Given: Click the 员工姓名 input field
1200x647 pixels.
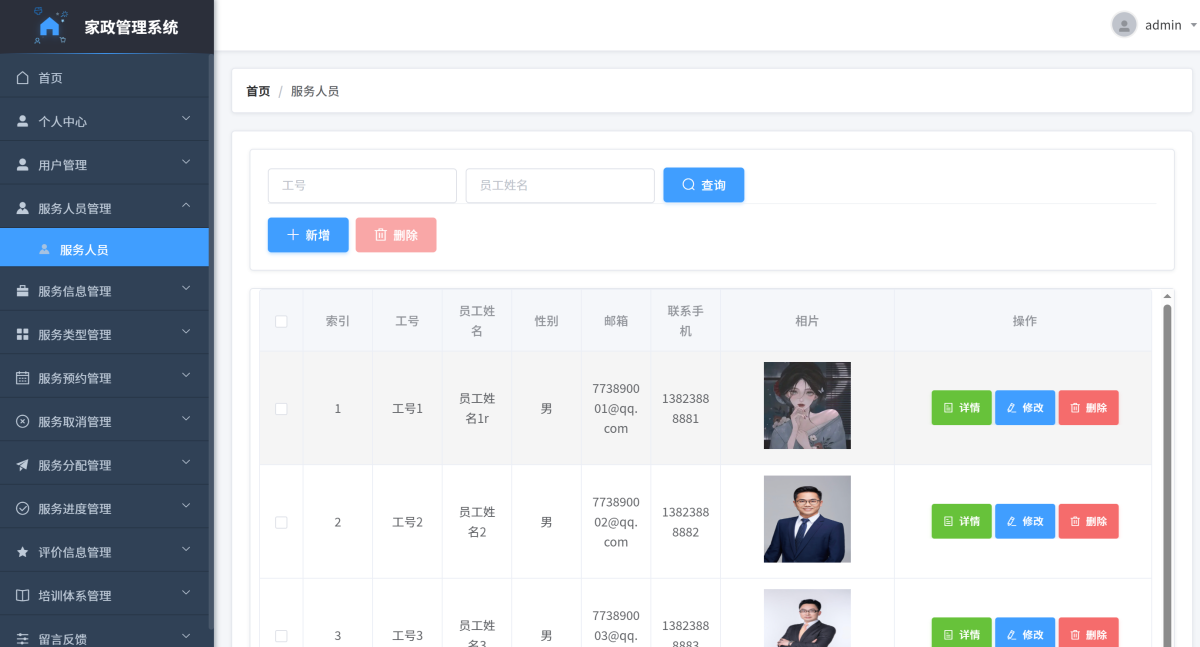Looking at the screenshot, I should tap(560, 186).
